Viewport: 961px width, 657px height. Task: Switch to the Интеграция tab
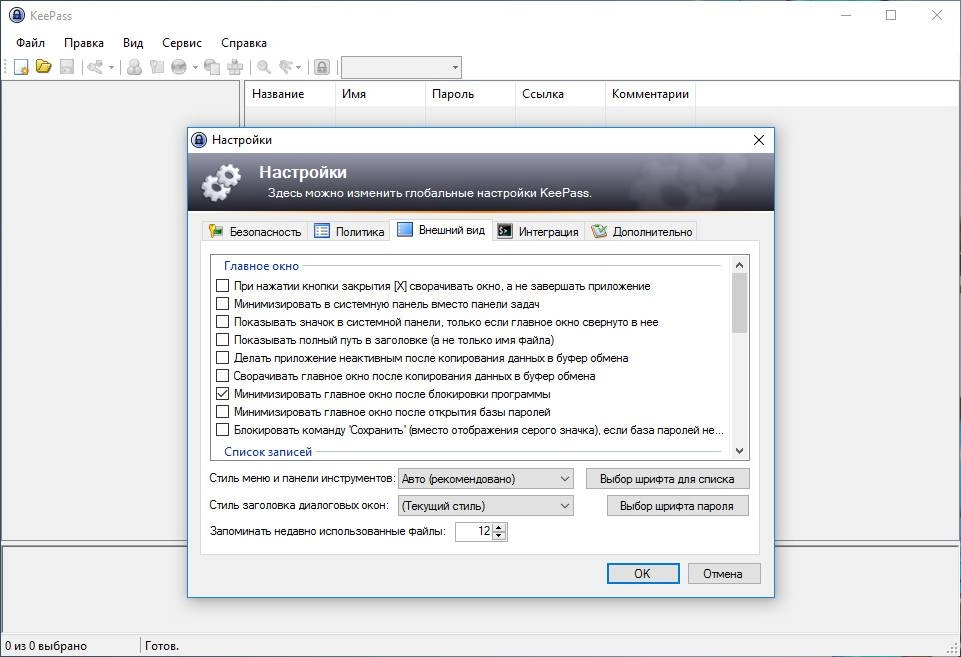click(x=538, y=232)
